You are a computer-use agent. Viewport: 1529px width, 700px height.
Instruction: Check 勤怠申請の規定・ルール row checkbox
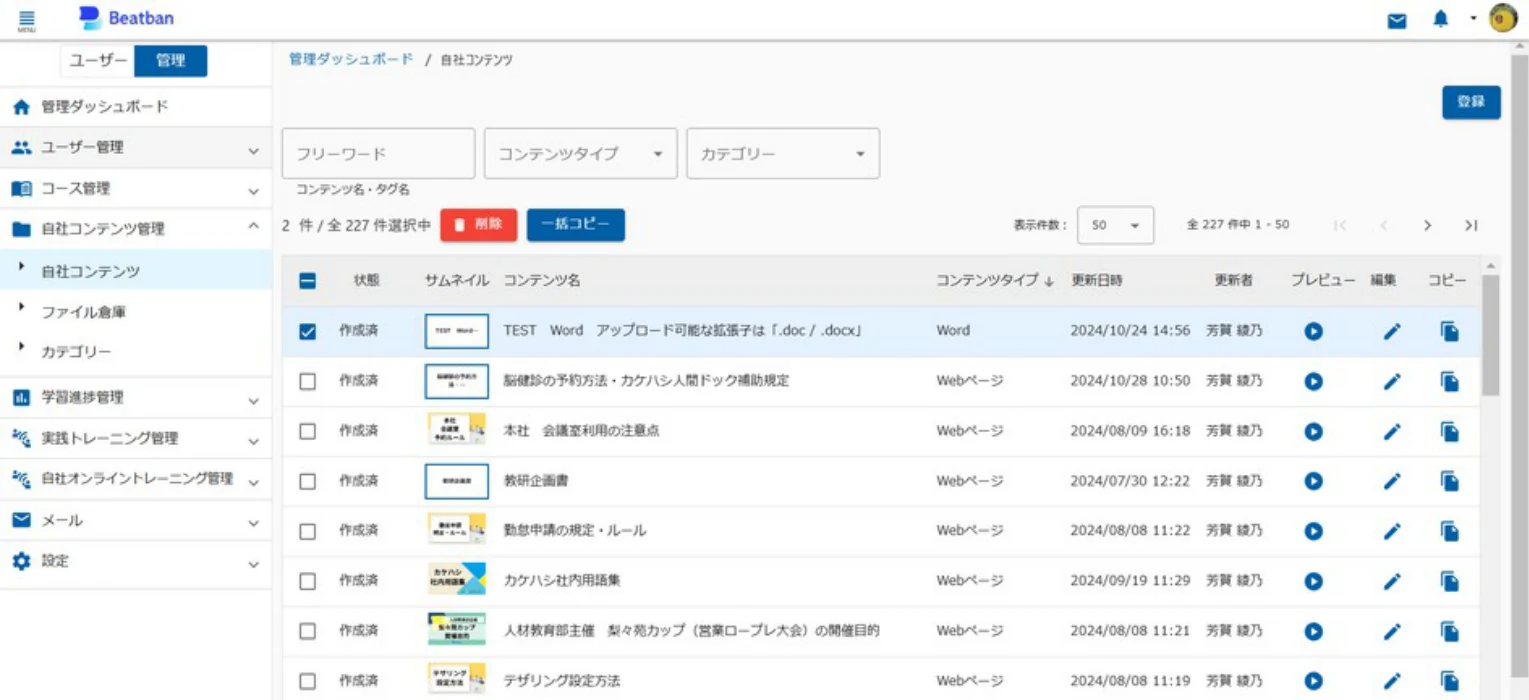308,531
